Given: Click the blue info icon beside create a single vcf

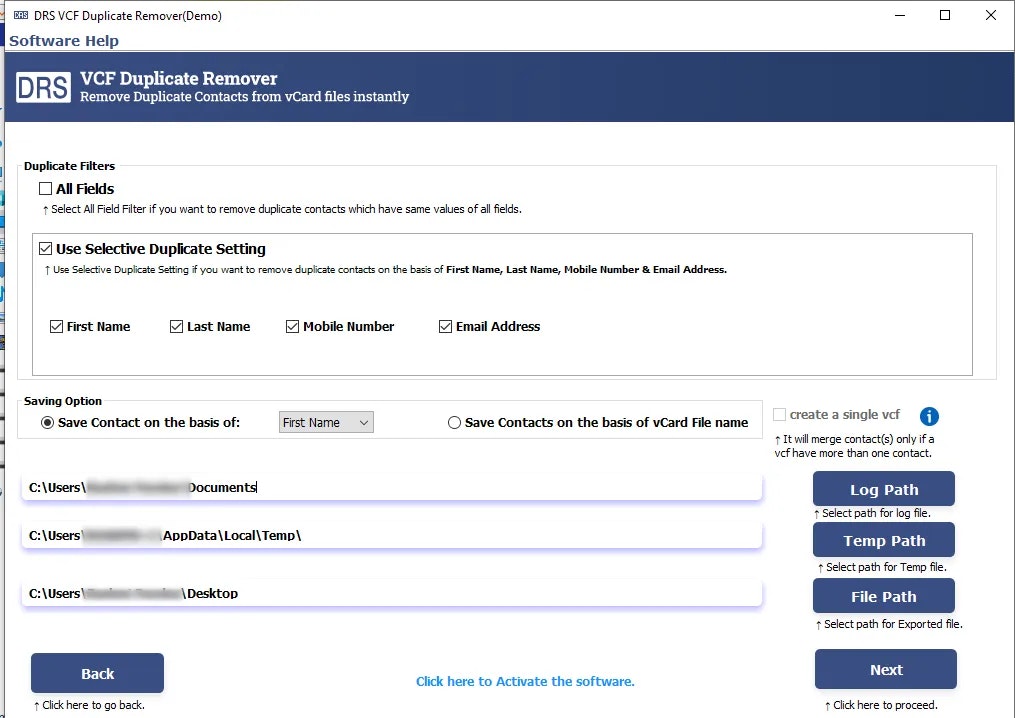Looking at the screenshot, I should tap(929, 416).
